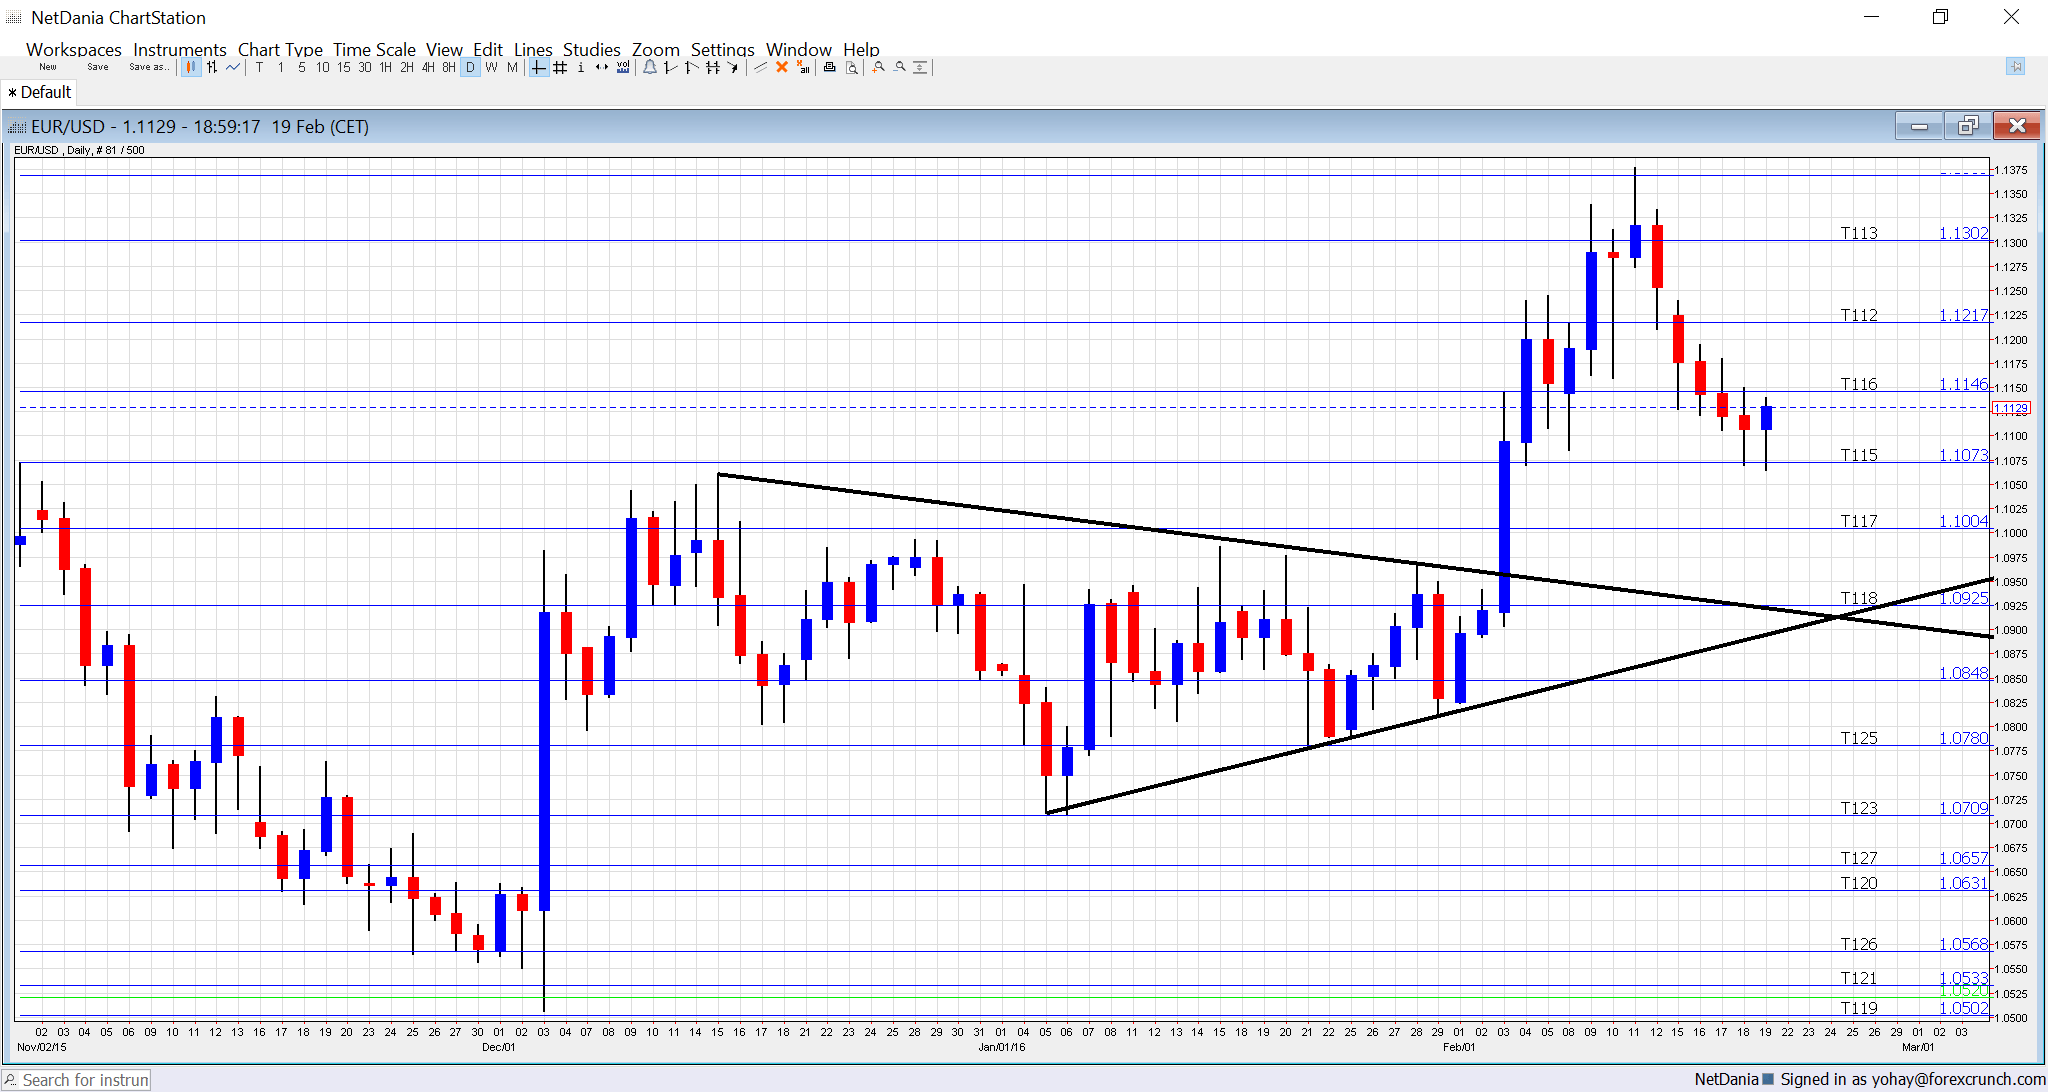Open the Edit menu
The width and height of the screenshot is (2048, 1092).
[x=488, y=49]
